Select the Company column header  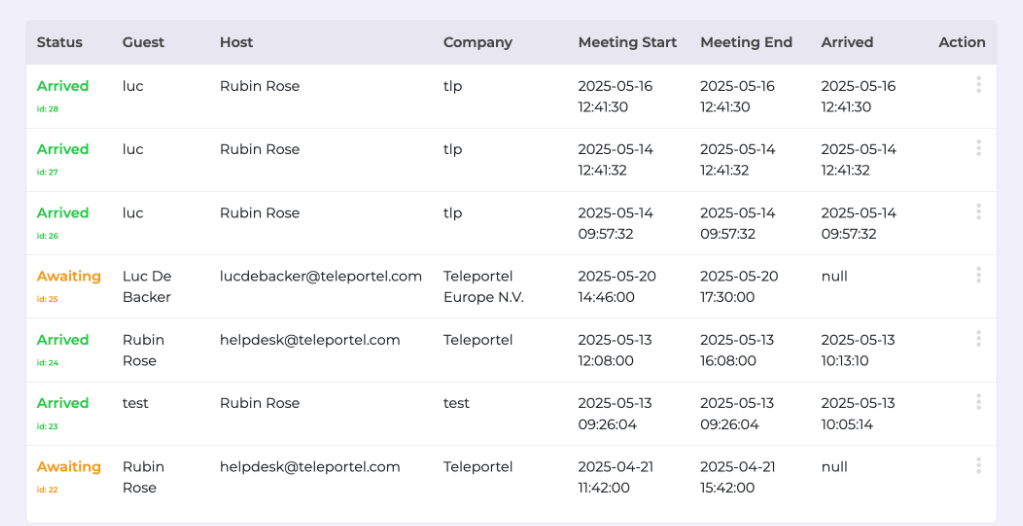coord(478,42)
